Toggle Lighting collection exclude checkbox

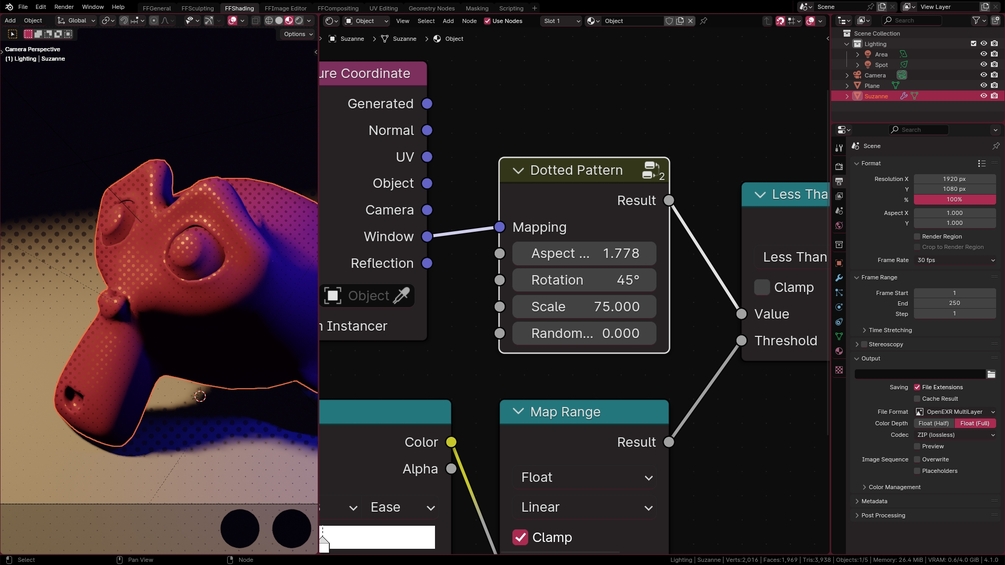point(973,44)
